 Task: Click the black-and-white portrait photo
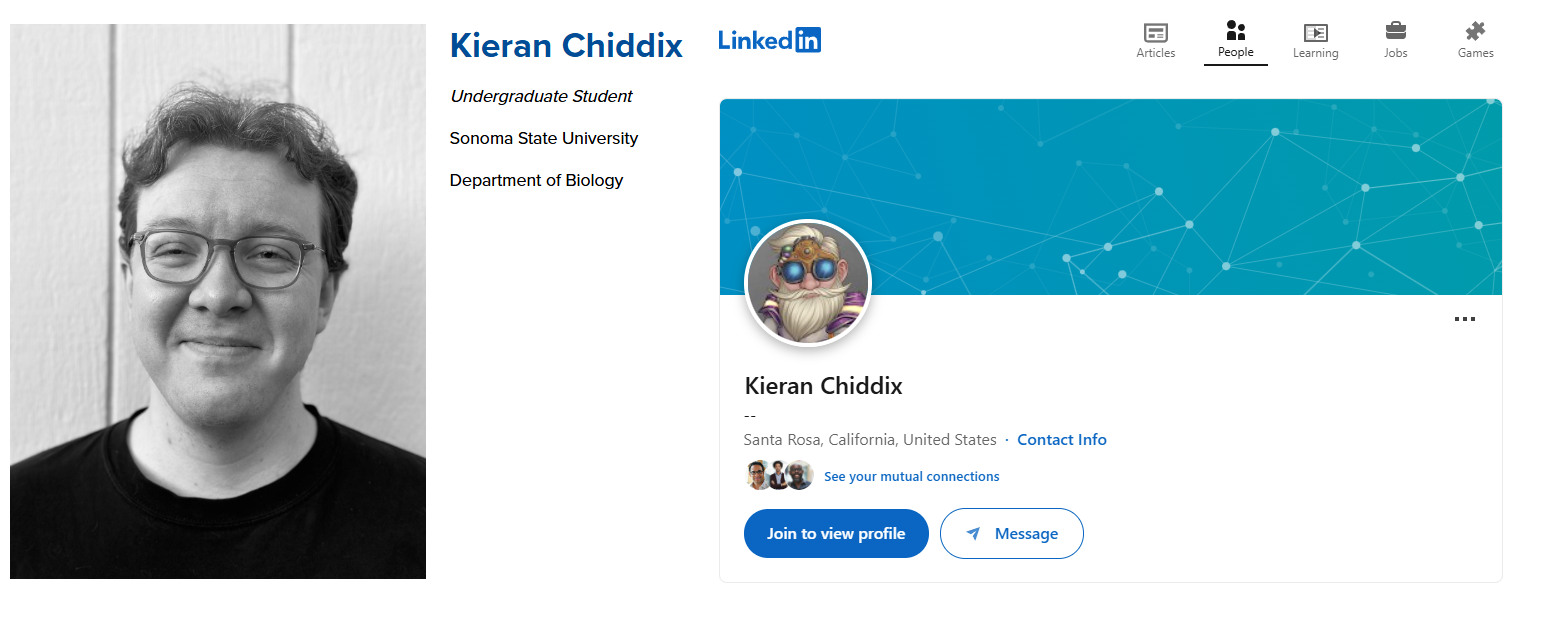218,301
